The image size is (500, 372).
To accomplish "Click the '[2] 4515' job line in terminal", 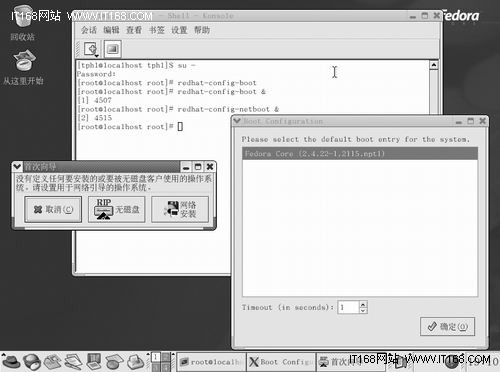I will [95, 118].
